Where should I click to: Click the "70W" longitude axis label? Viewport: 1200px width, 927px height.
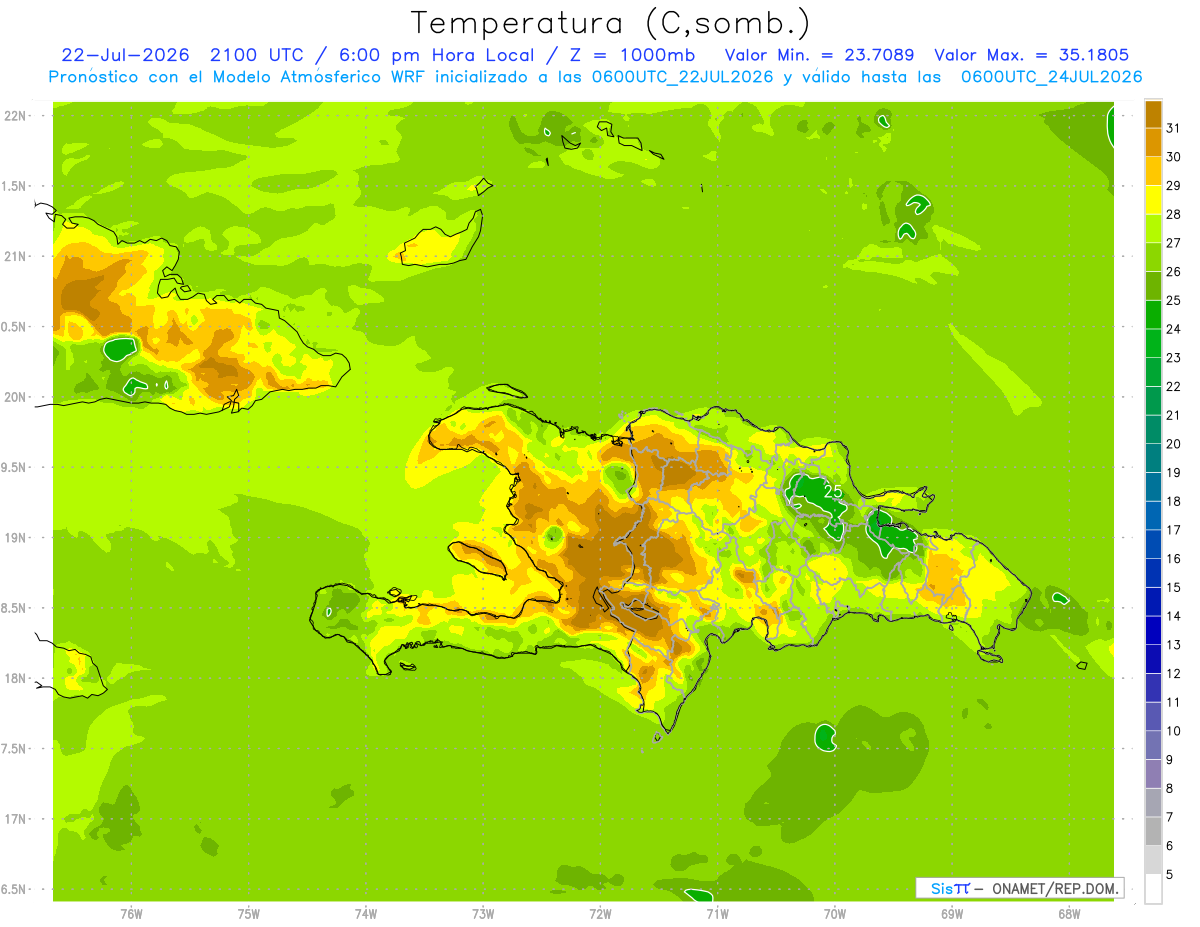click(x=835, y=913)
